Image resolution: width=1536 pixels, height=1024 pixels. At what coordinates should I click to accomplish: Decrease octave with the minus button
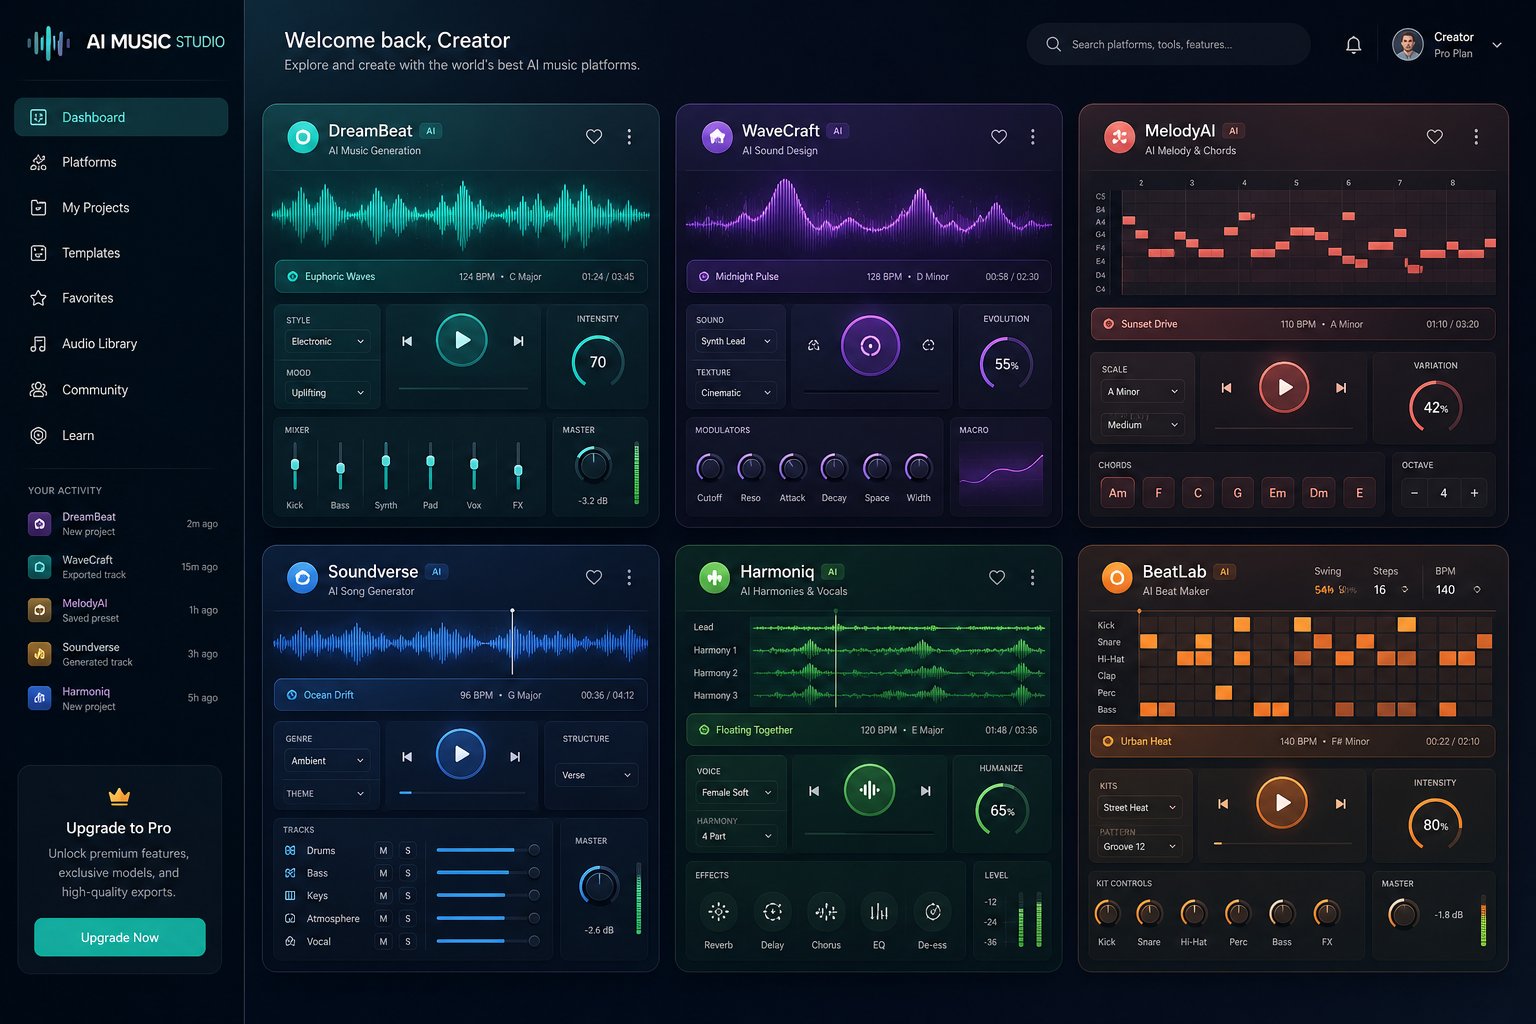tap(1414, 493)
